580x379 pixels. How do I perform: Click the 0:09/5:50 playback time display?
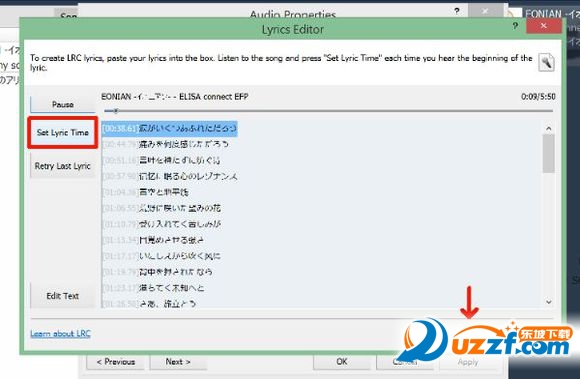pos(538,97)
